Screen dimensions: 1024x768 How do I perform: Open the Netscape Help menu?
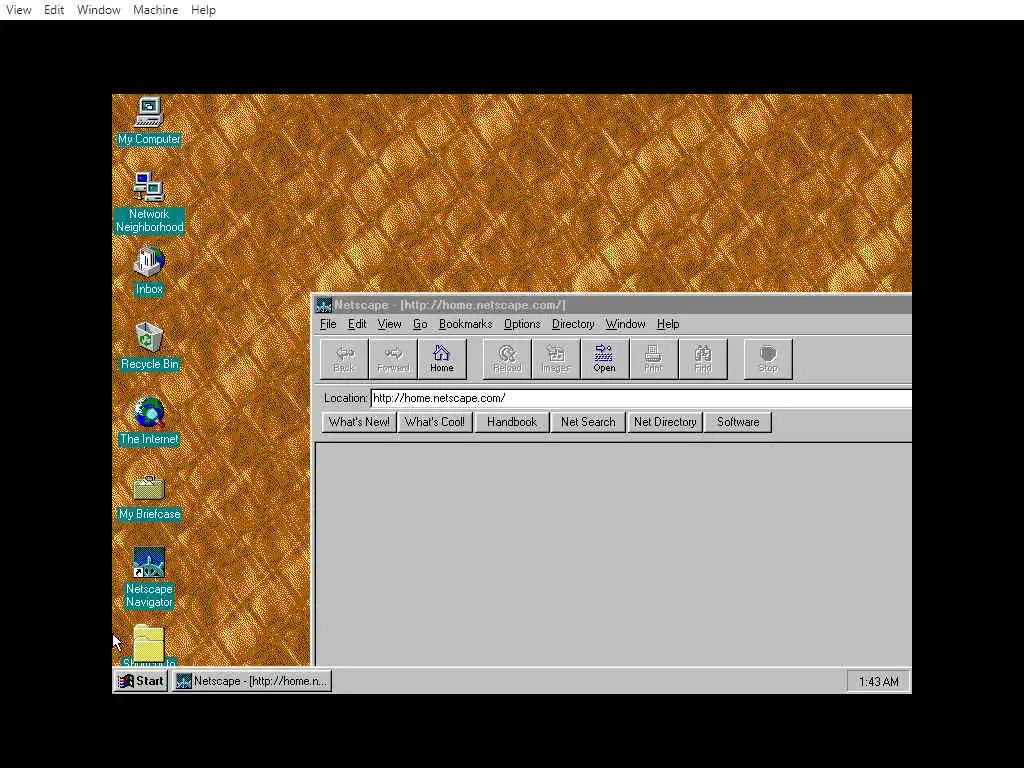point(667,324)
